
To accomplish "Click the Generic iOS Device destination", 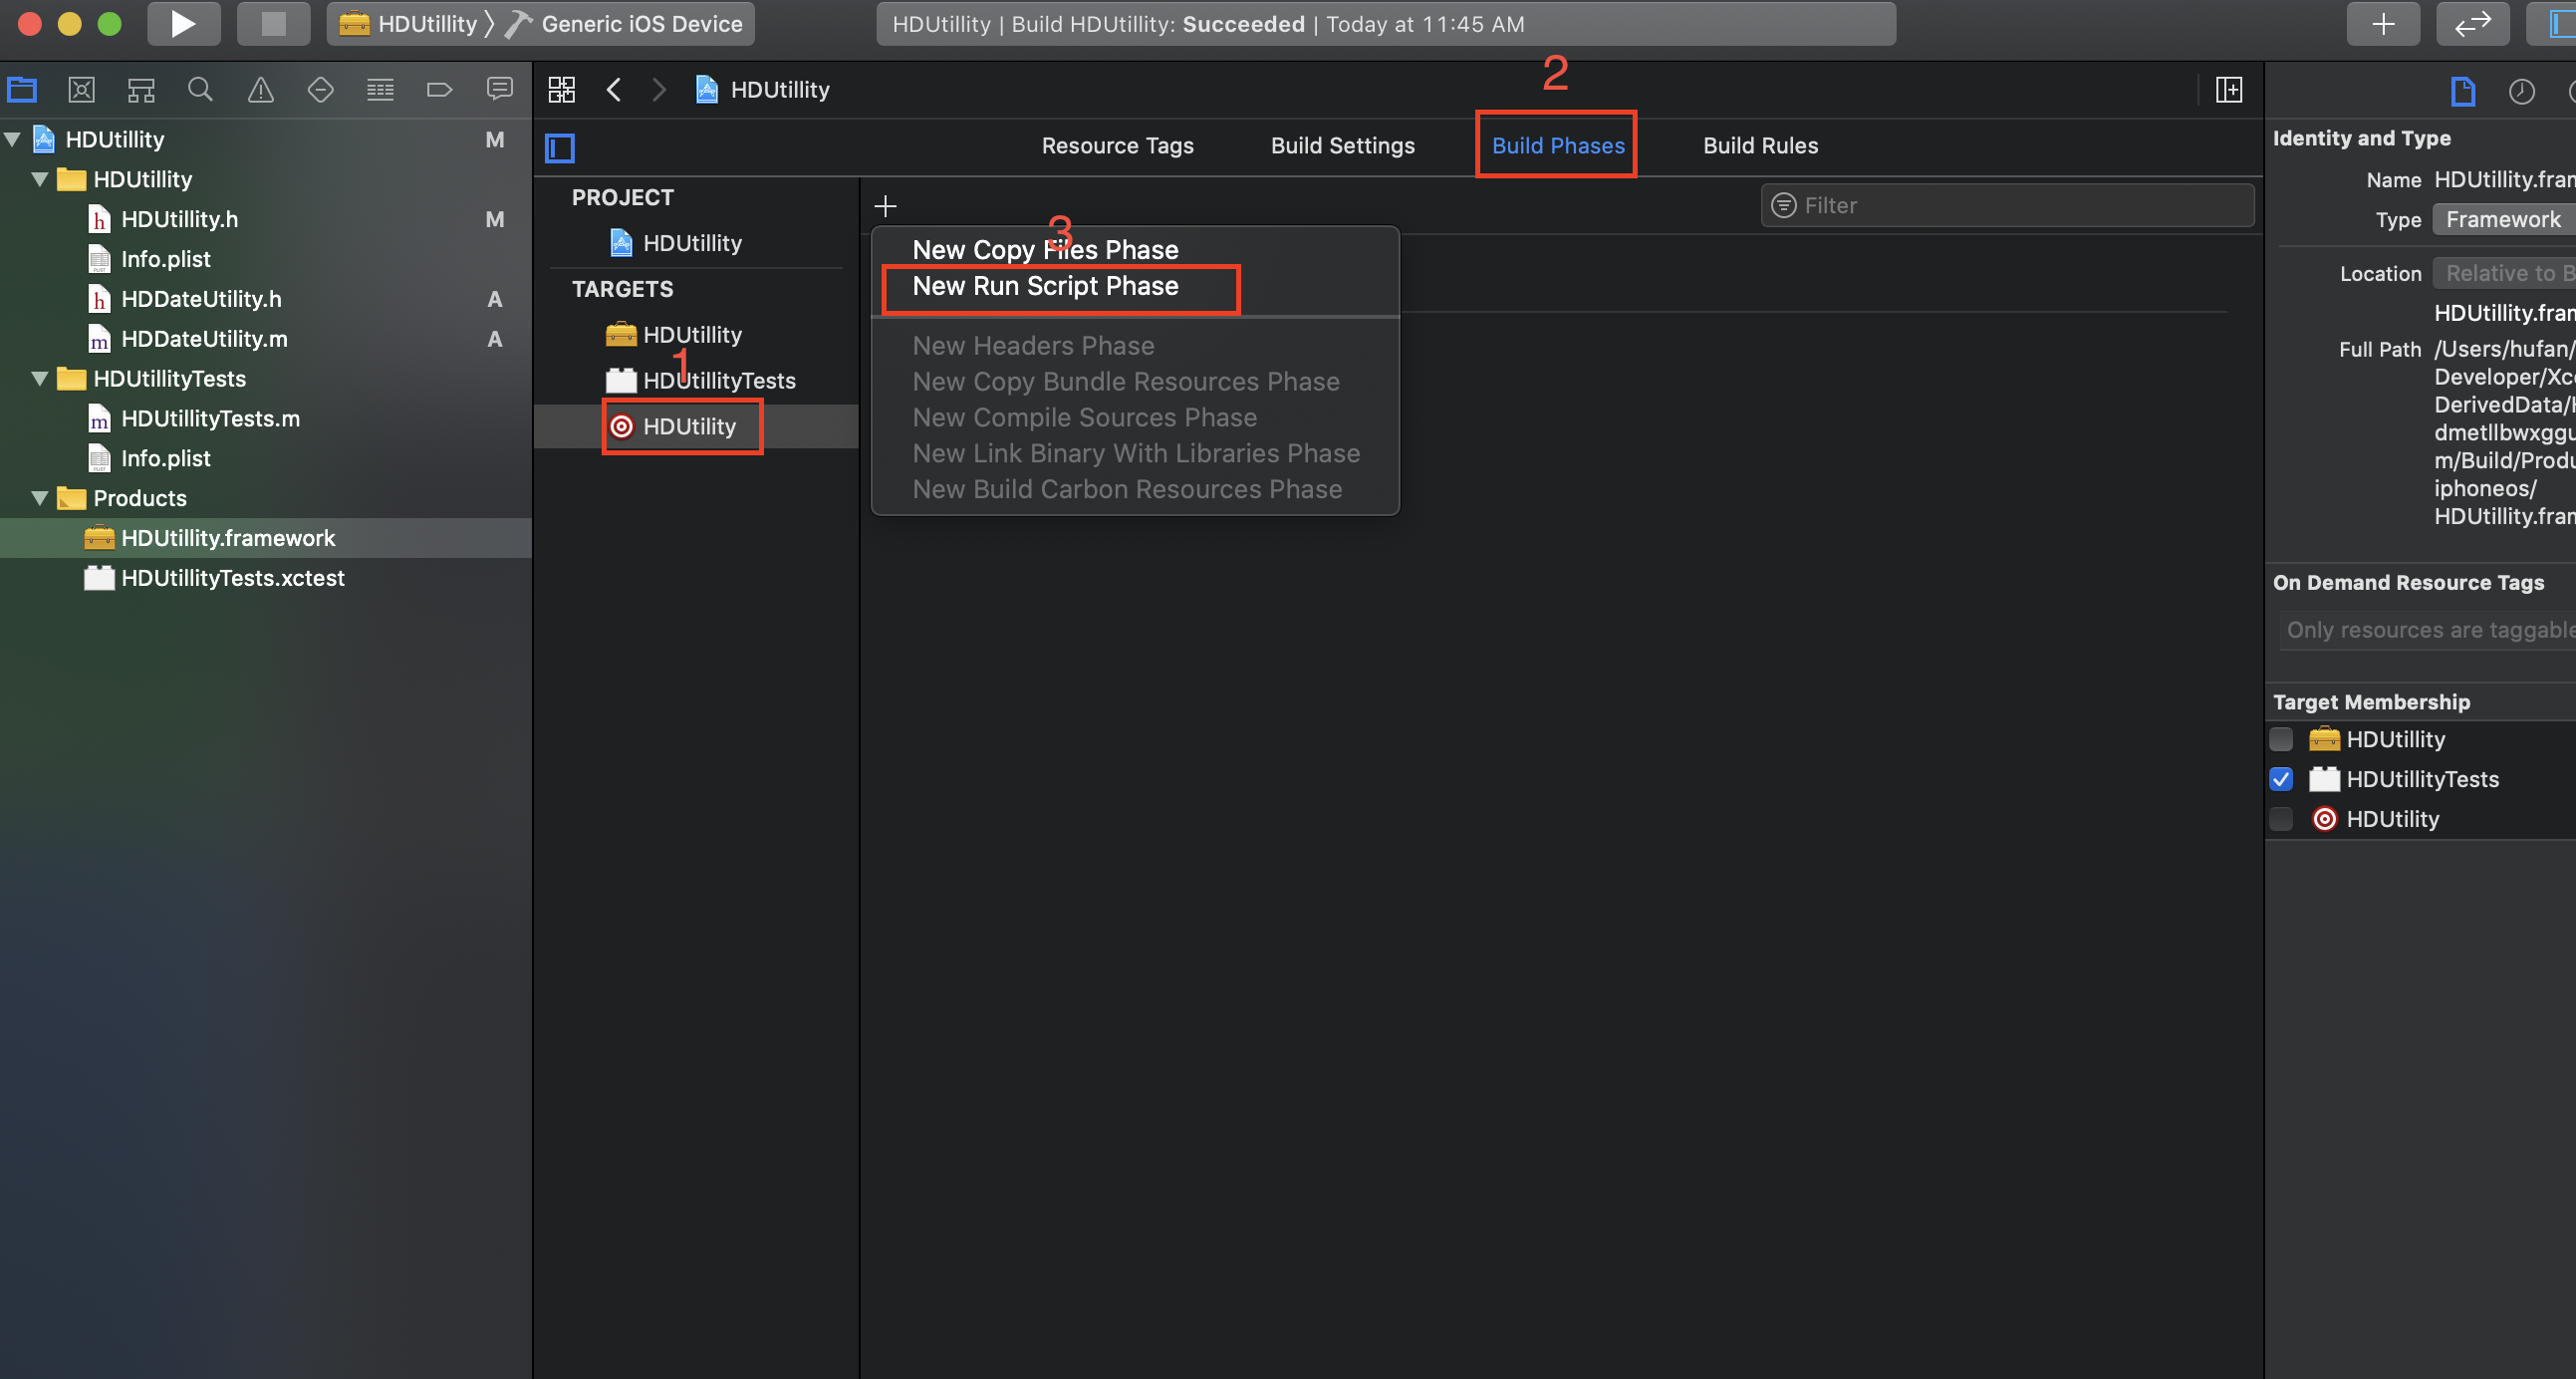I will [x=641, y=24].
